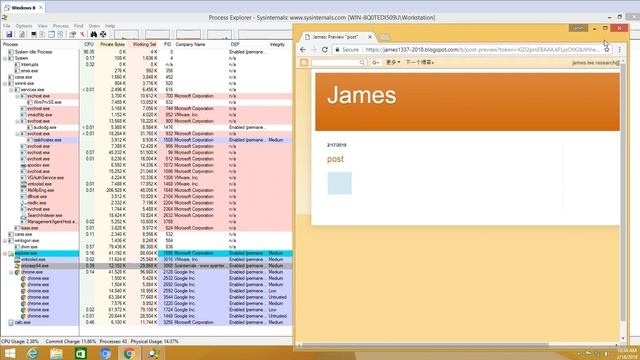
Task: Sort by the Integrity column header
Action: (277, 44)
